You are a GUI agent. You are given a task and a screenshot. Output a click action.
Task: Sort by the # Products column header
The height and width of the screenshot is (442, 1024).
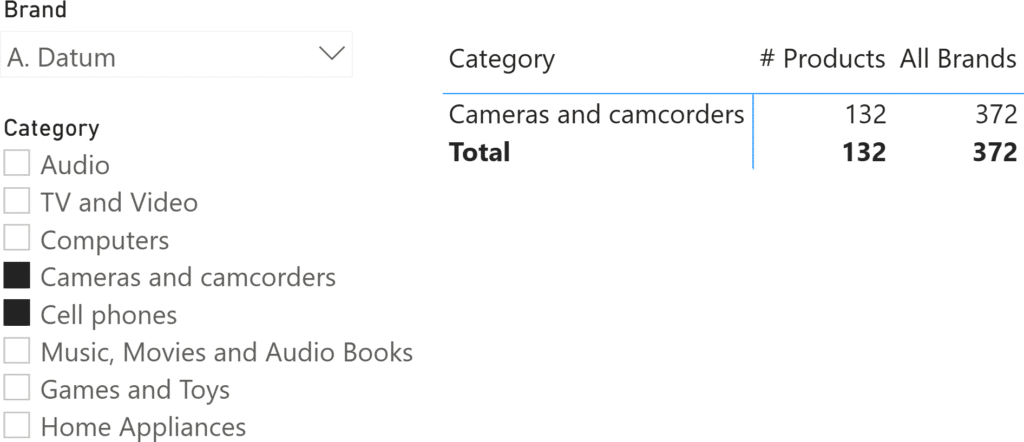[x=822, y=59]
